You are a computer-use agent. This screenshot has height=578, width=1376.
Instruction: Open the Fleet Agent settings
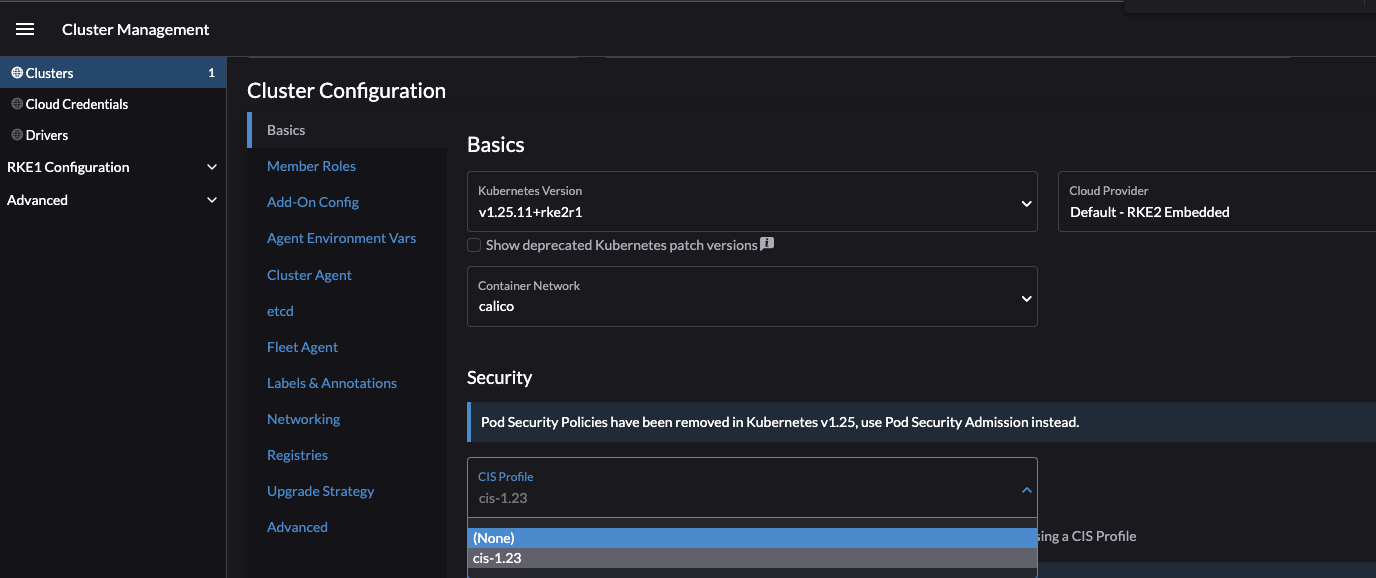(x=302, y=346)
